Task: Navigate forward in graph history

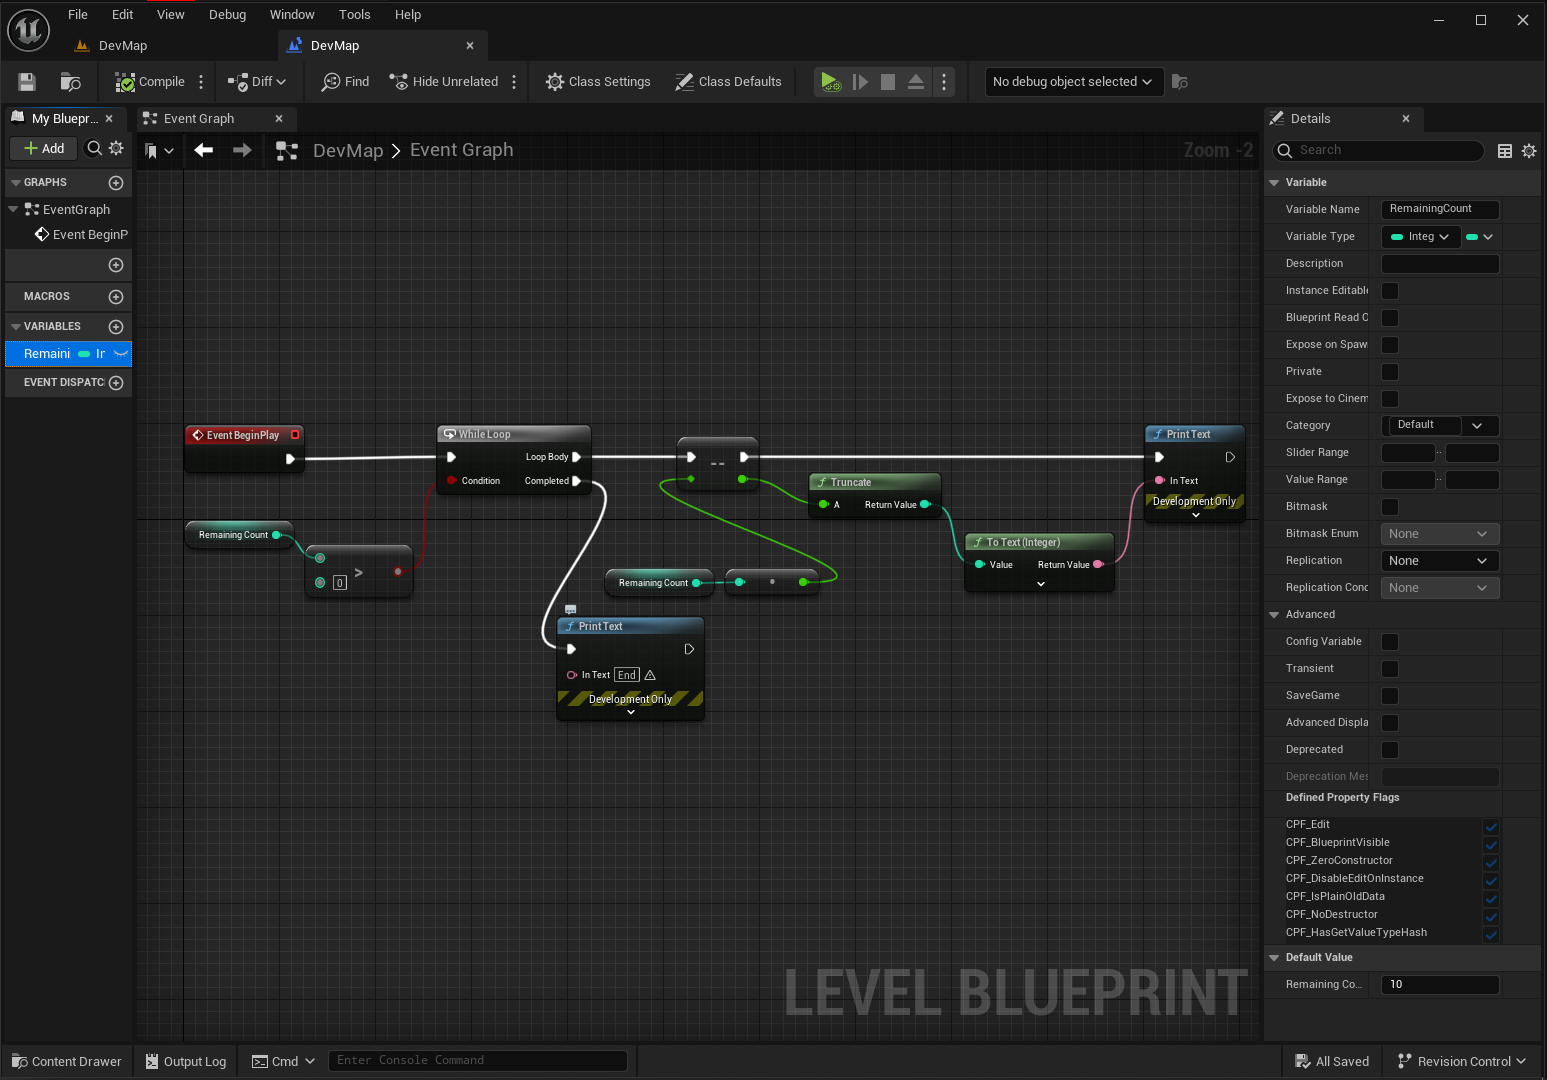Action: [242, 150]
